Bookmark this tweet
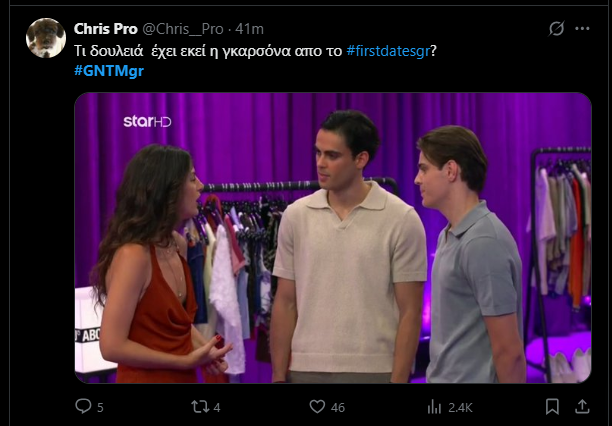The height and width of the screenshot is (426, 612). (x=552, y=406)
